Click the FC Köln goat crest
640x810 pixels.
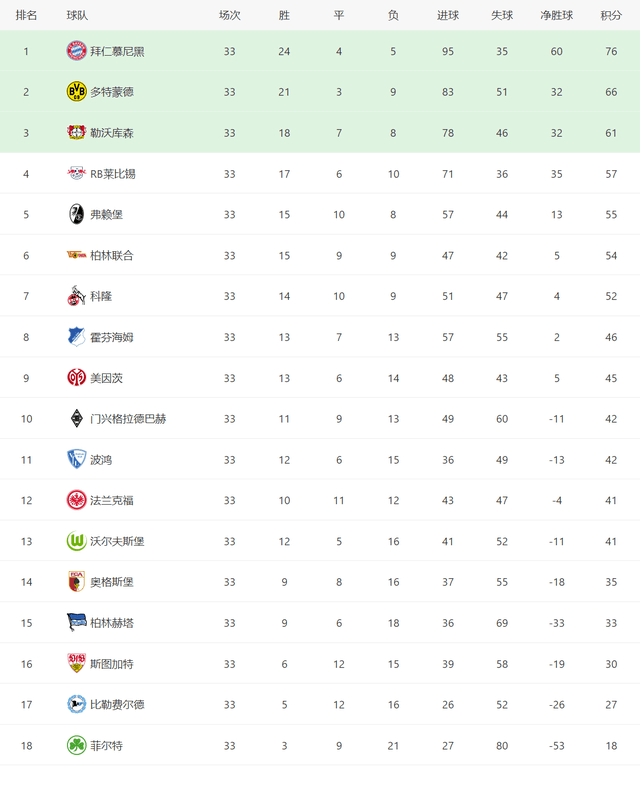[x=76, y=295]
